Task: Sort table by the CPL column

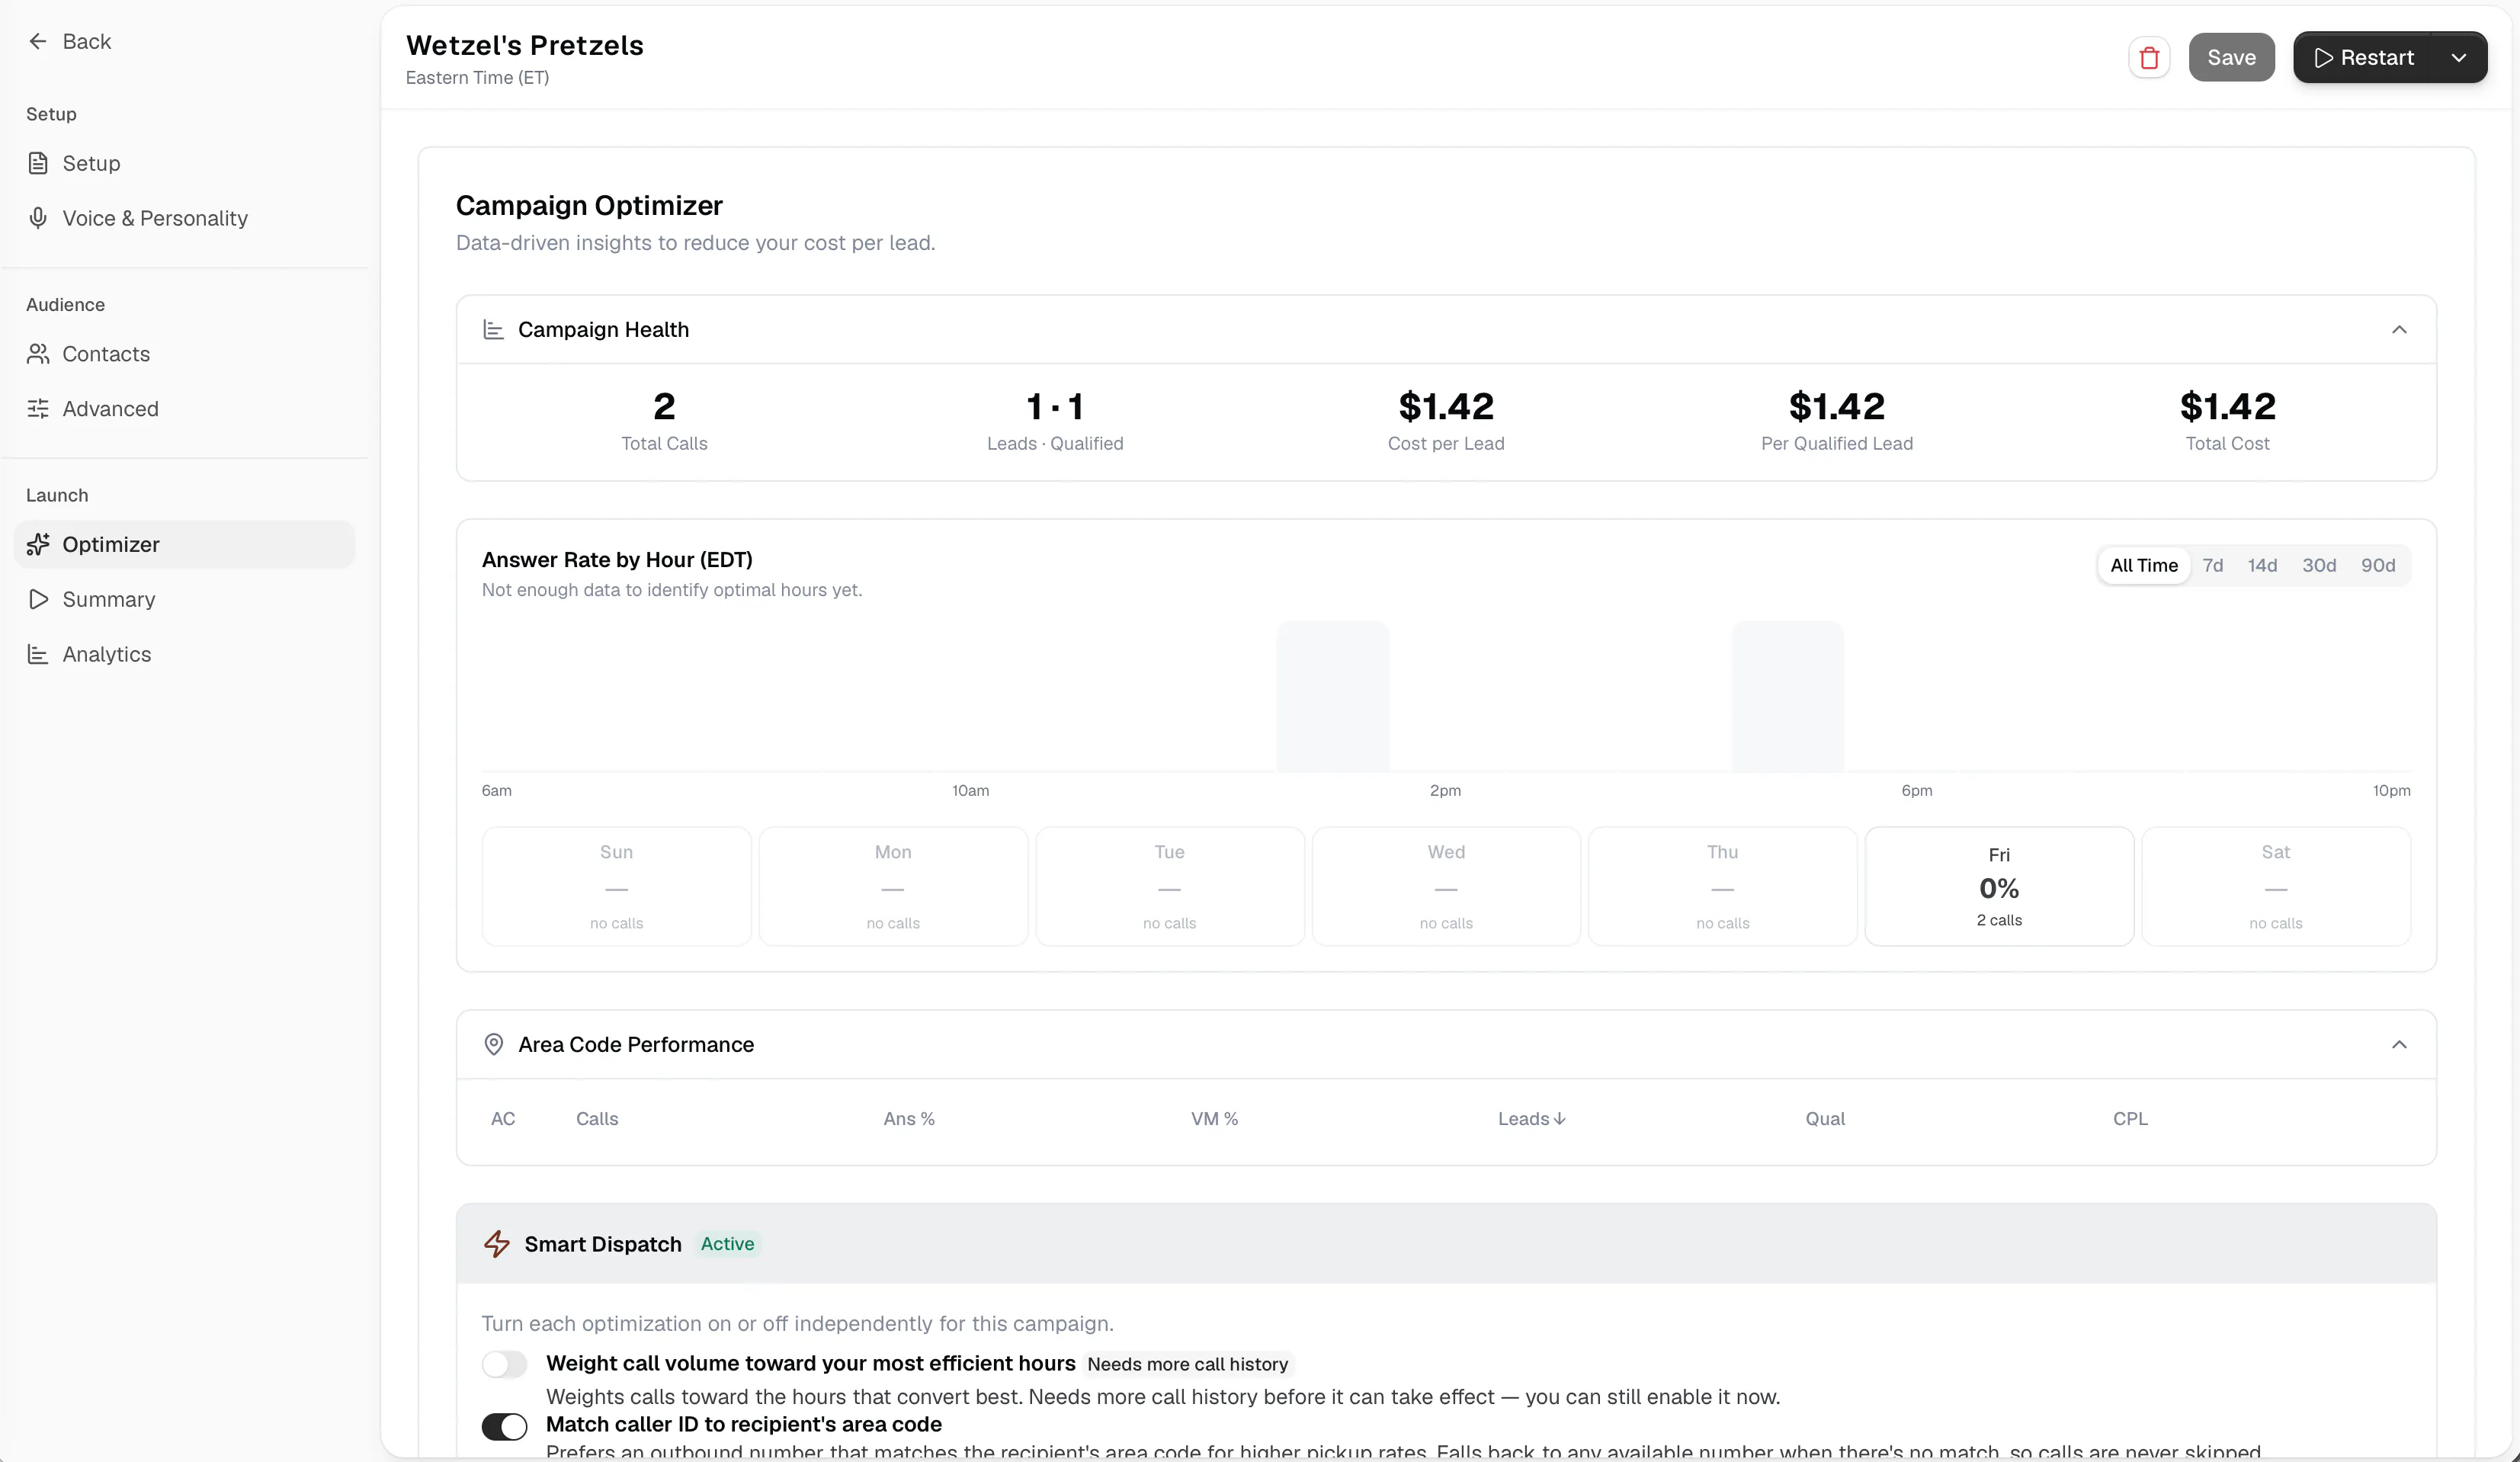Action: pyautogui.click(x=2130, y=1119)
